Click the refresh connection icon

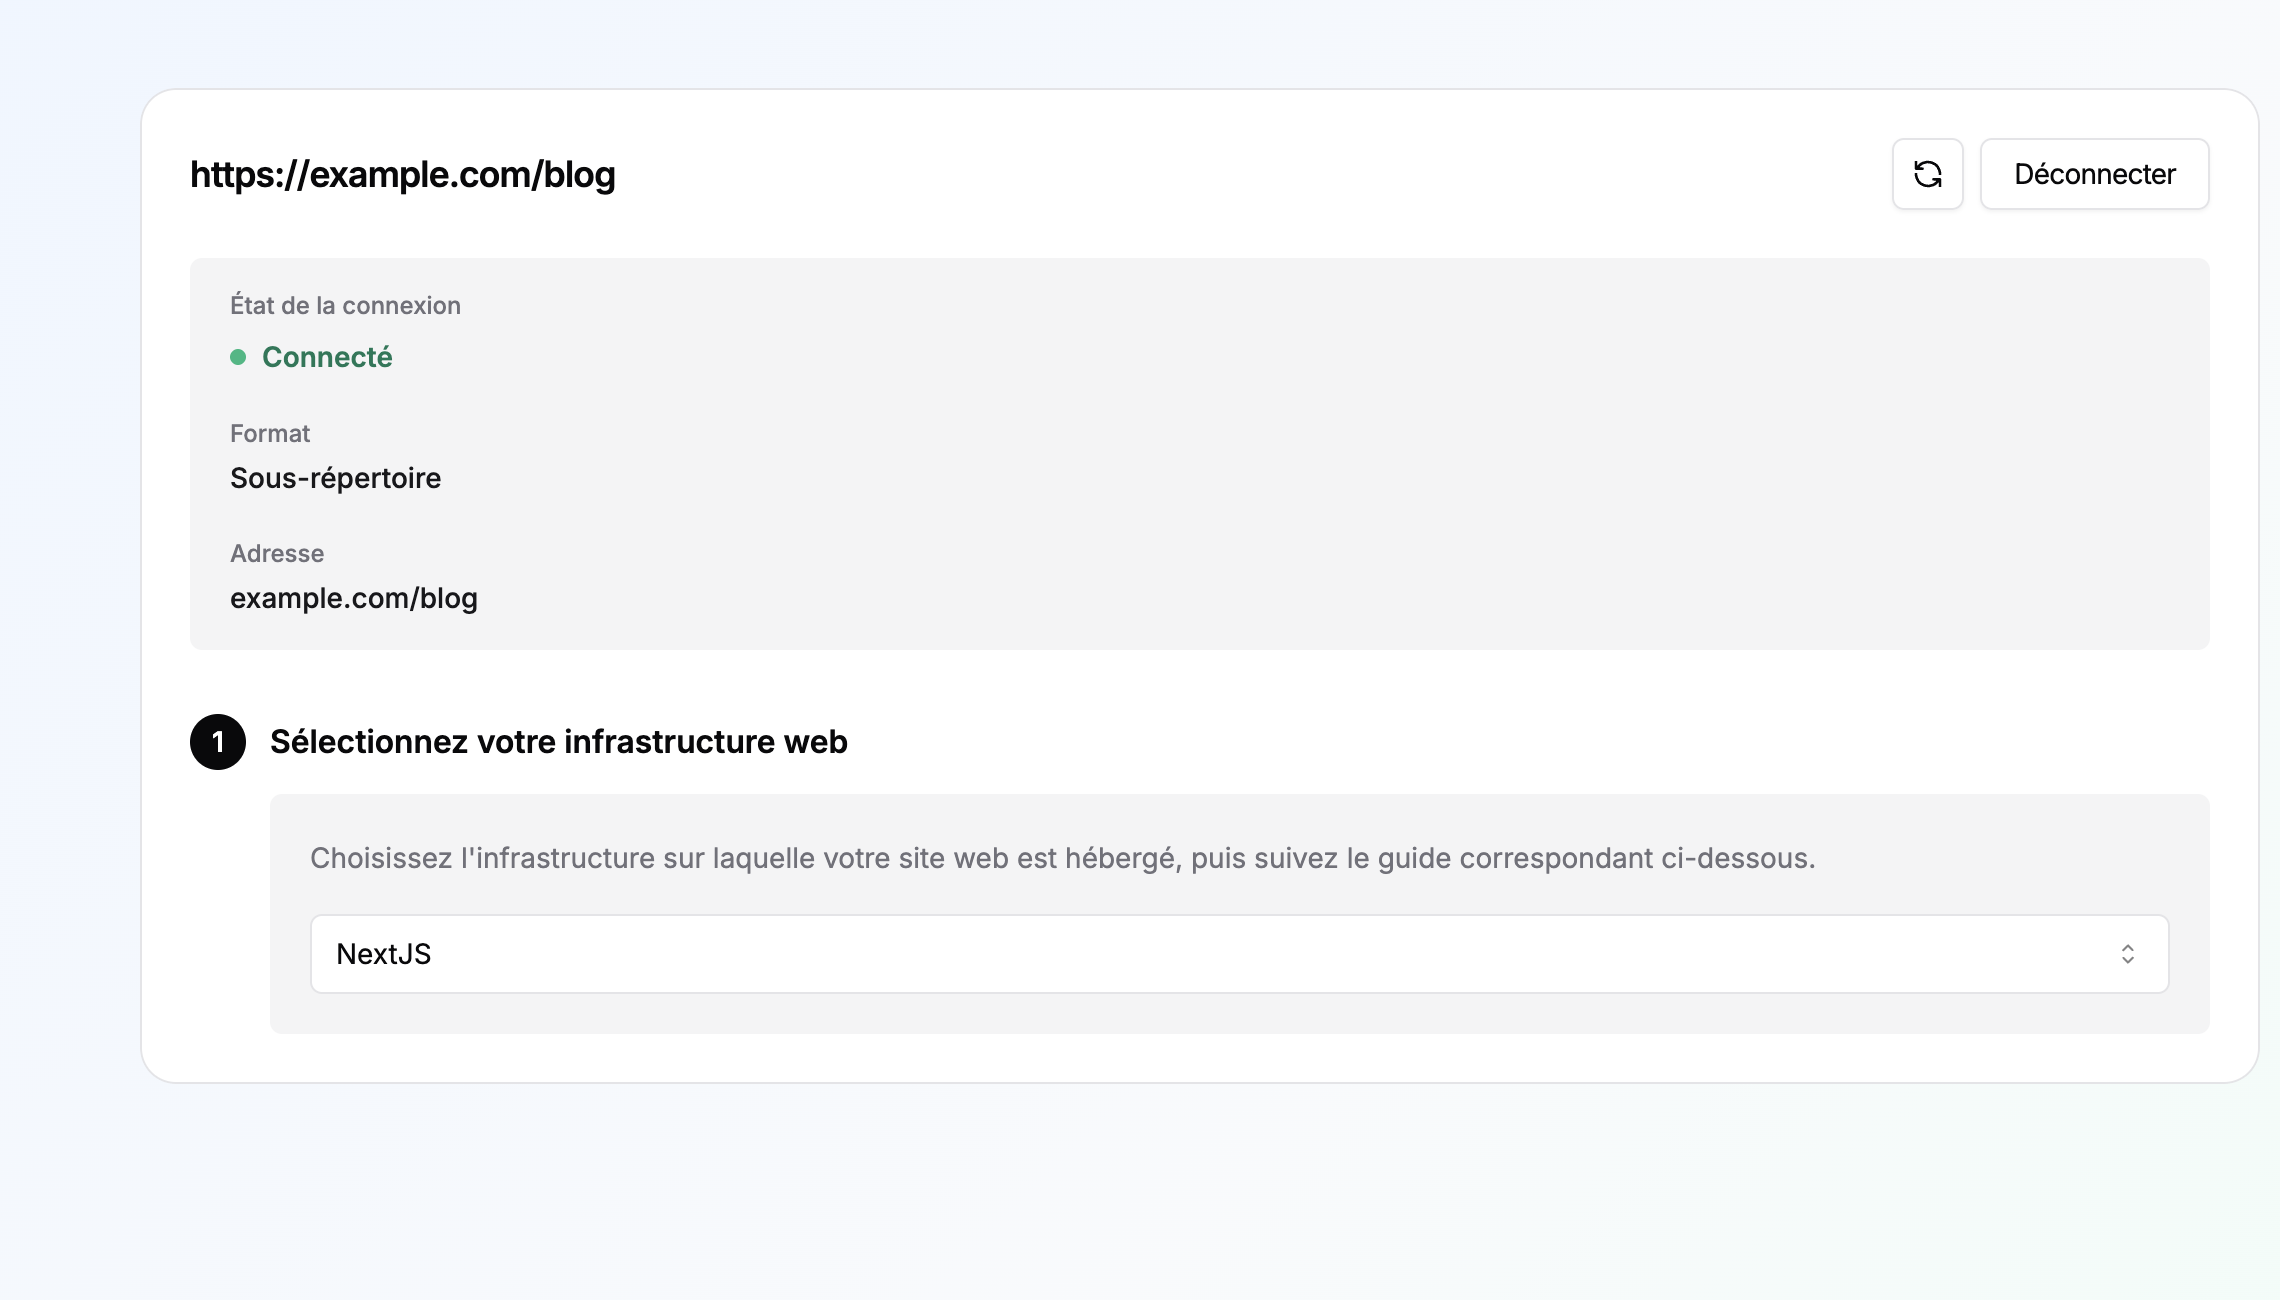click(1927, 174)
